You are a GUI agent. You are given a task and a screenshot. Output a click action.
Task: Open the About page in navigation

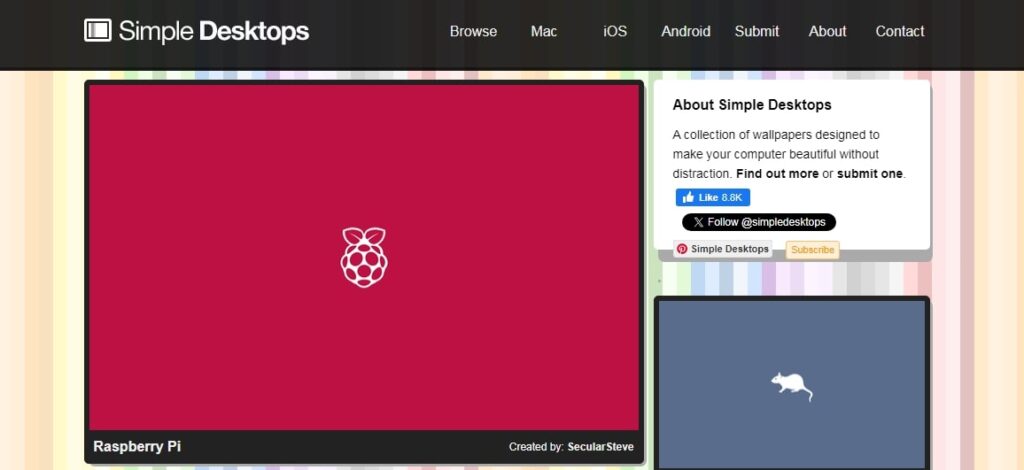point(827,31)
